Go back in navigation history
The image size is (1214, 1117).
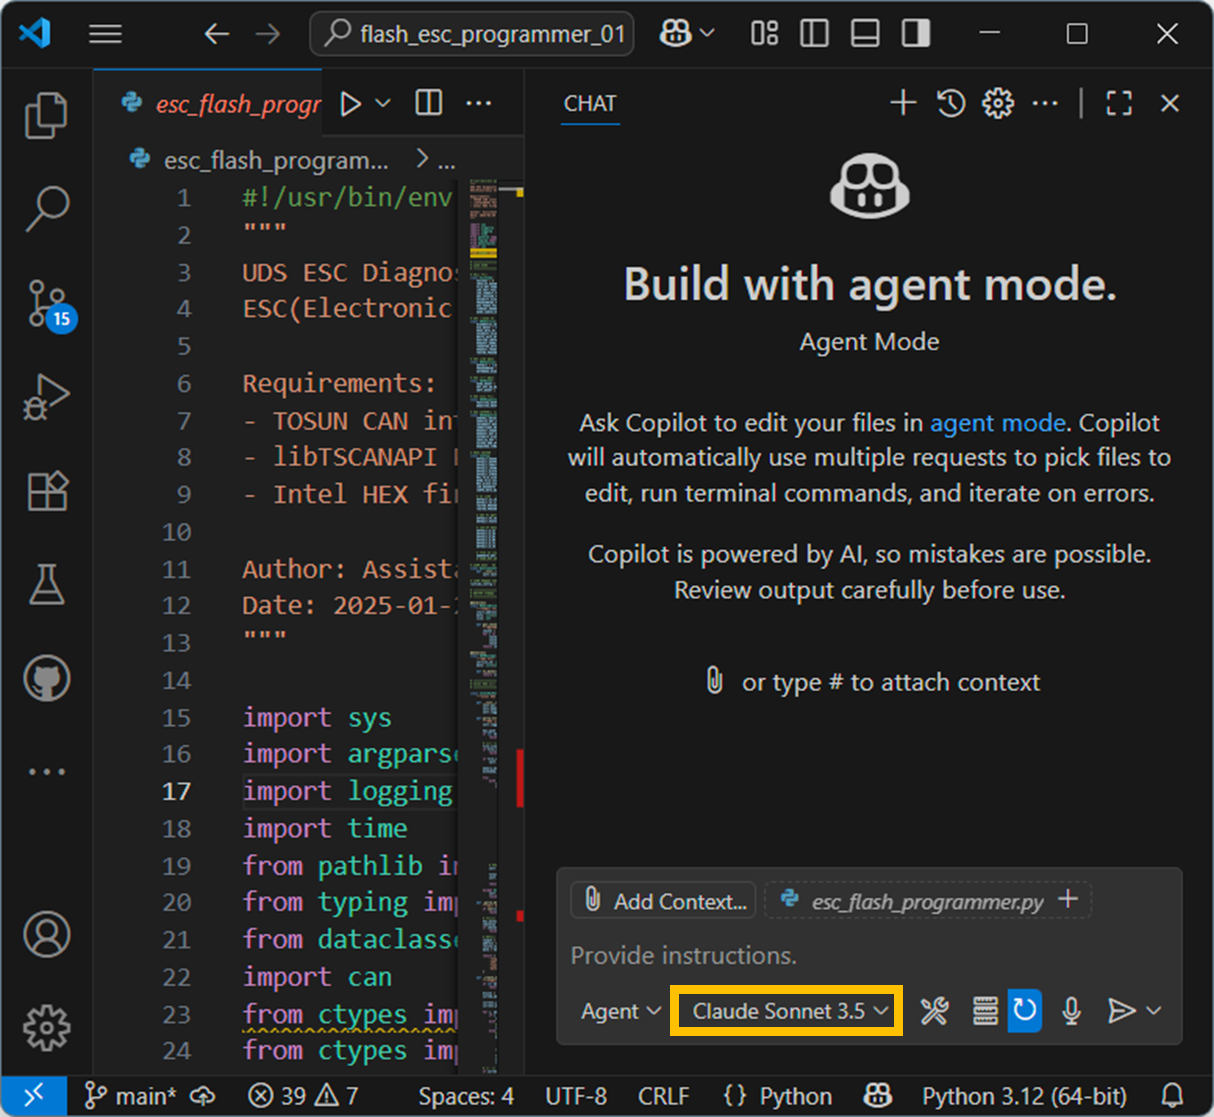click(x=216, y=34)
